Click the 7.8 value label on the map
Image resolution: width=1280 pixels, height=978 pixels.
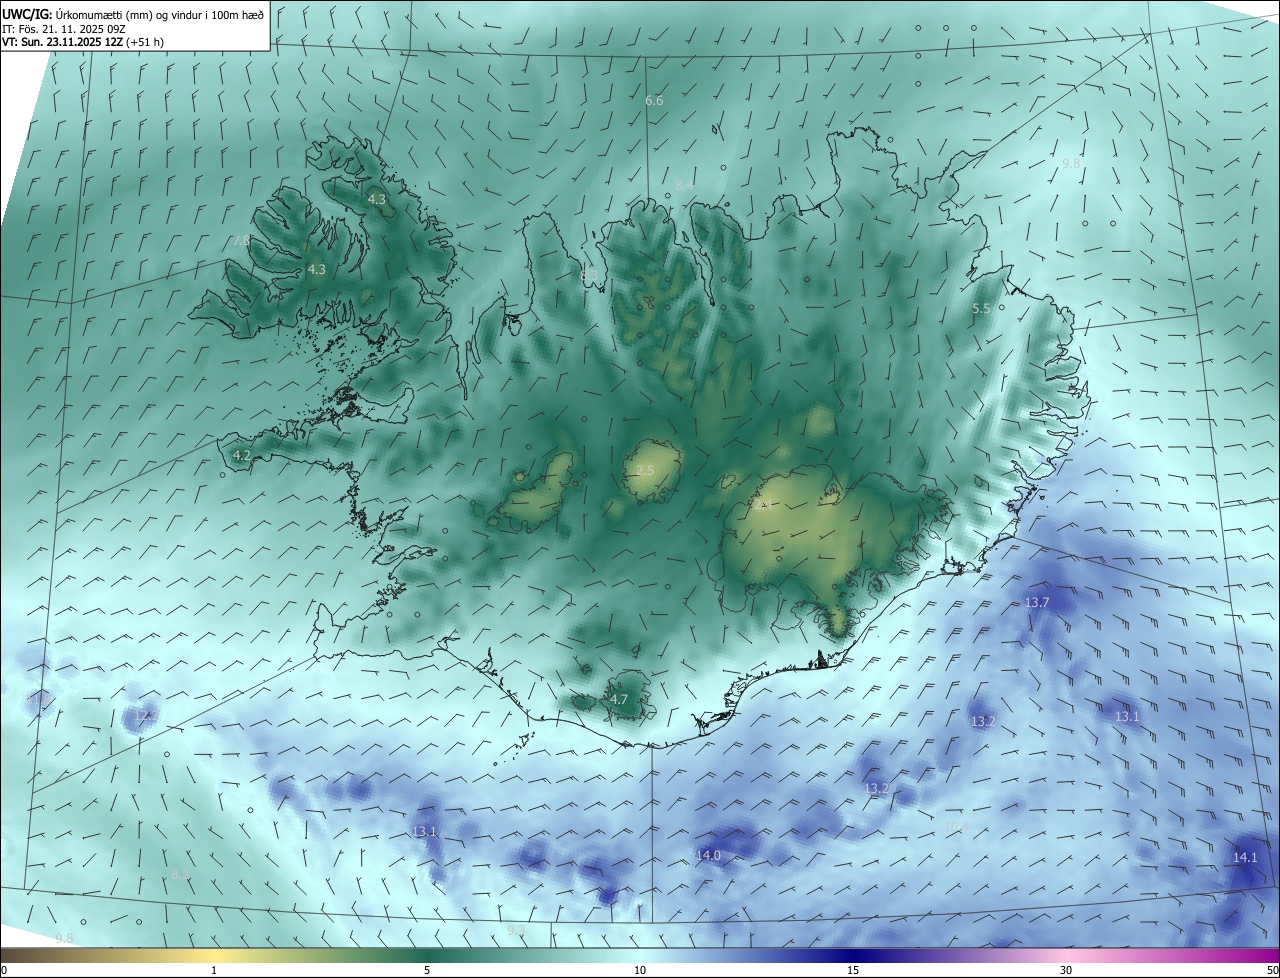(241, 241)
